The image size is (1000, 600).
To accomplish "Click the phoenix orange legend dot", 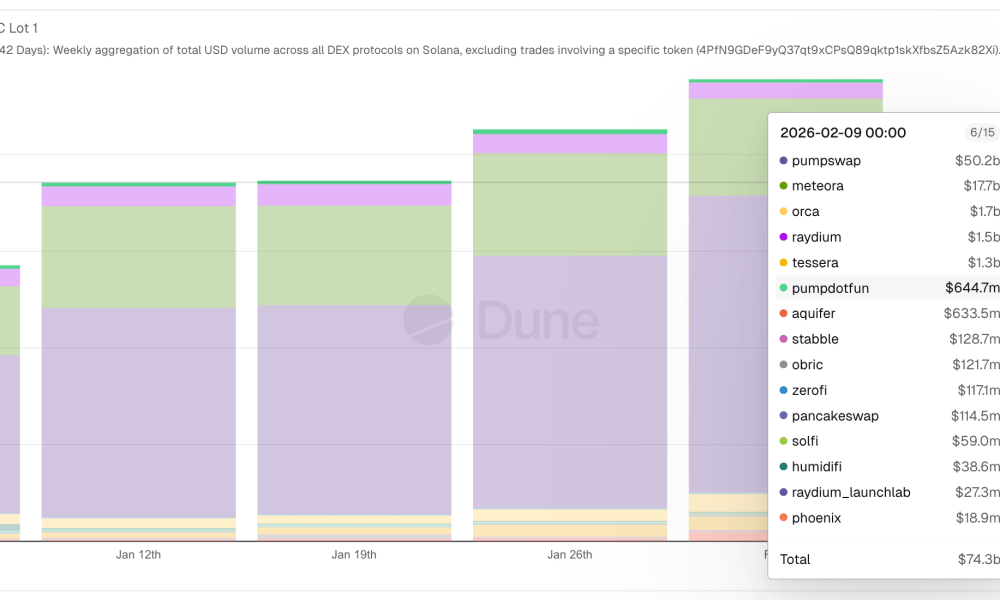I will tap(783, 518).
